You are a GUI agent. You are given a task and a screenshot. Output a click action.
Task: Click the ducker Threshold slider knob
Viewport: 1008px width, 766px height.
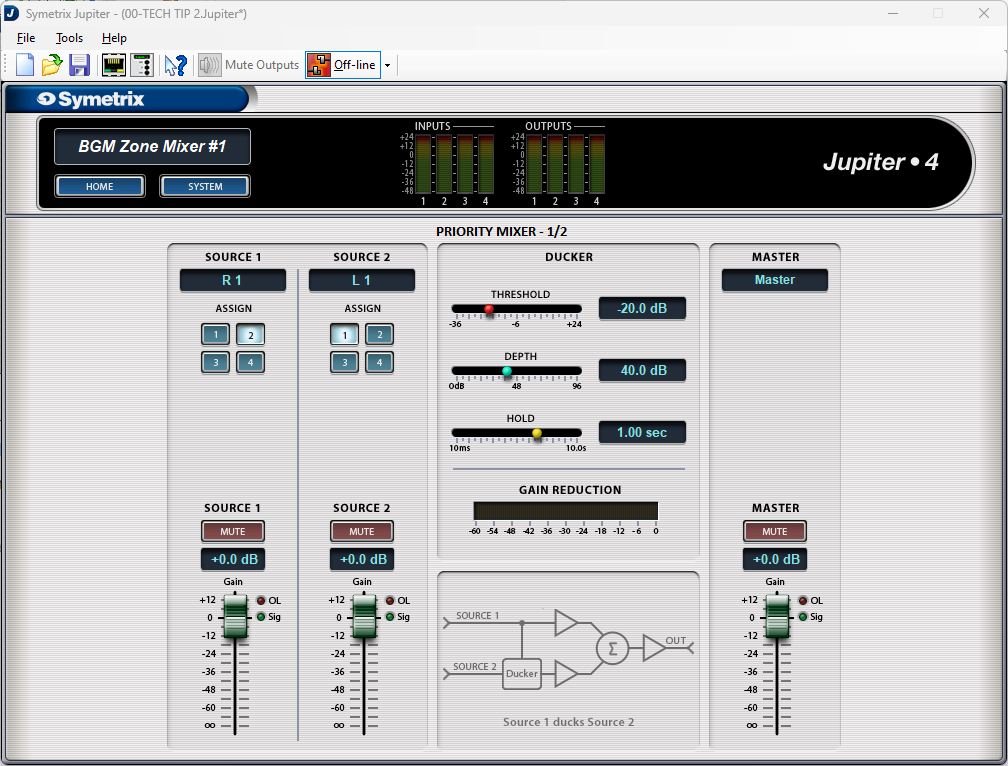coord(489,309)
